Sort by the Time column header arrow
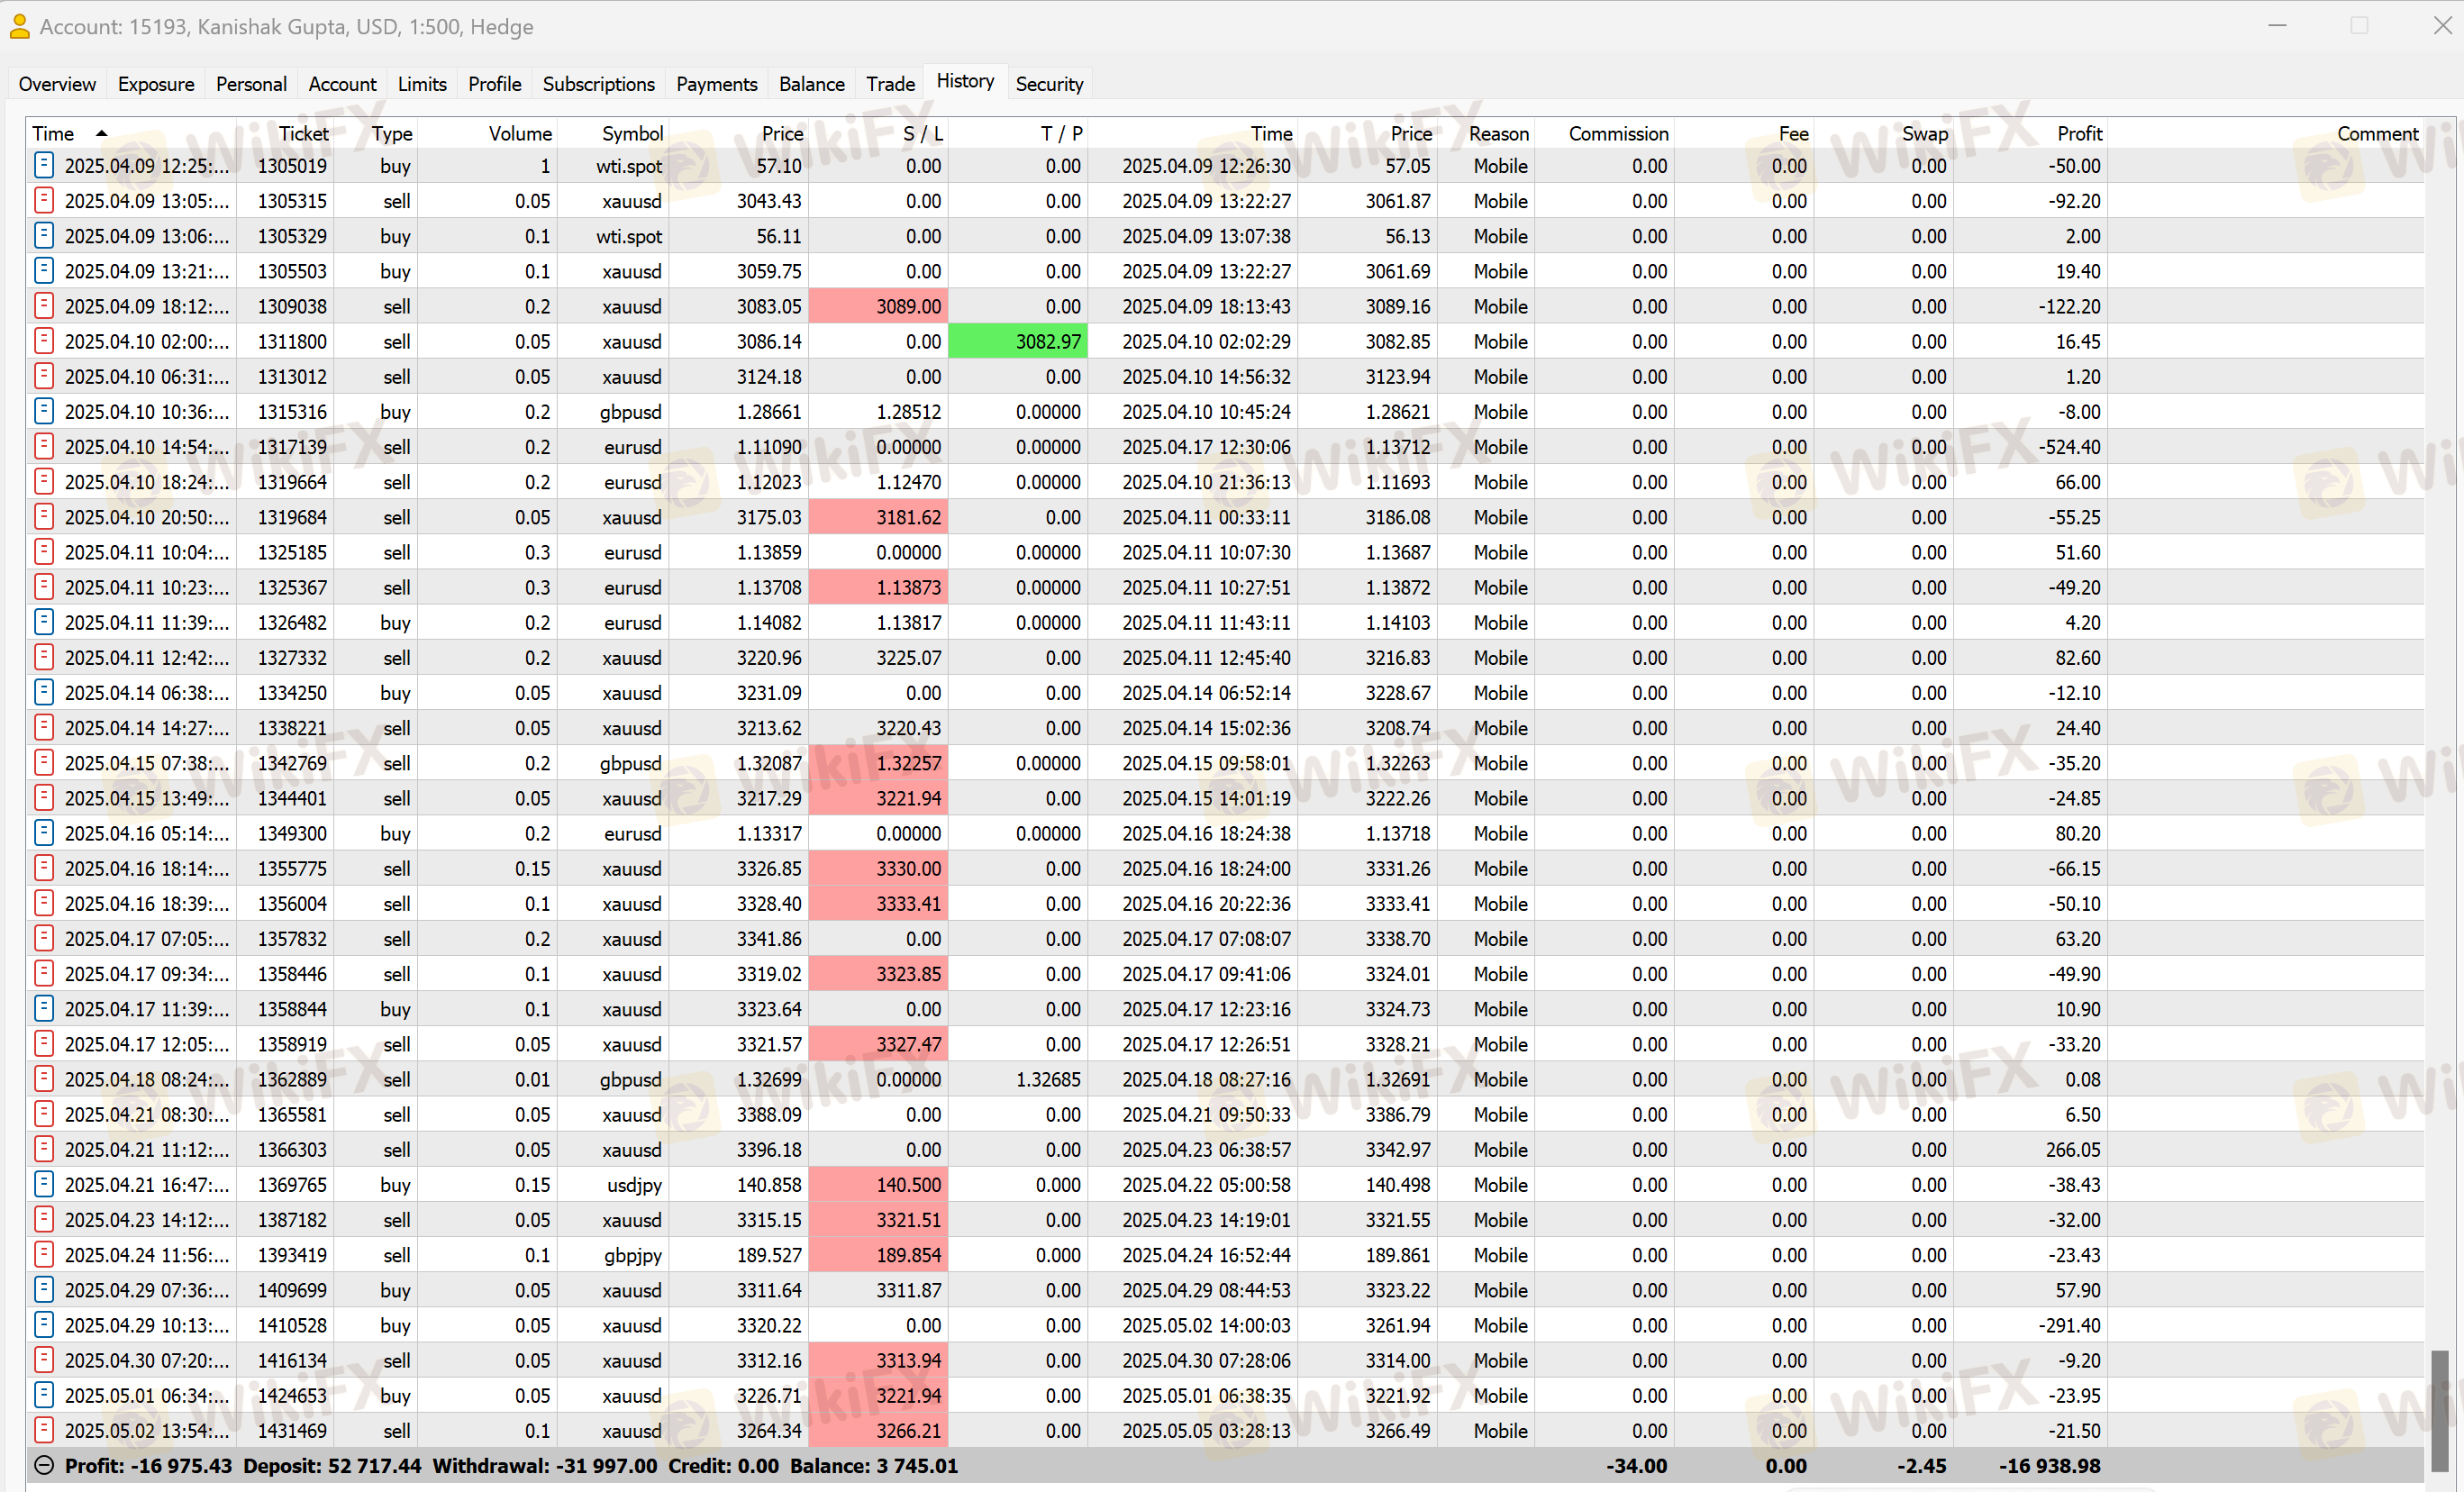This screenshot has width=2464, height=1492. coord(101,133)
